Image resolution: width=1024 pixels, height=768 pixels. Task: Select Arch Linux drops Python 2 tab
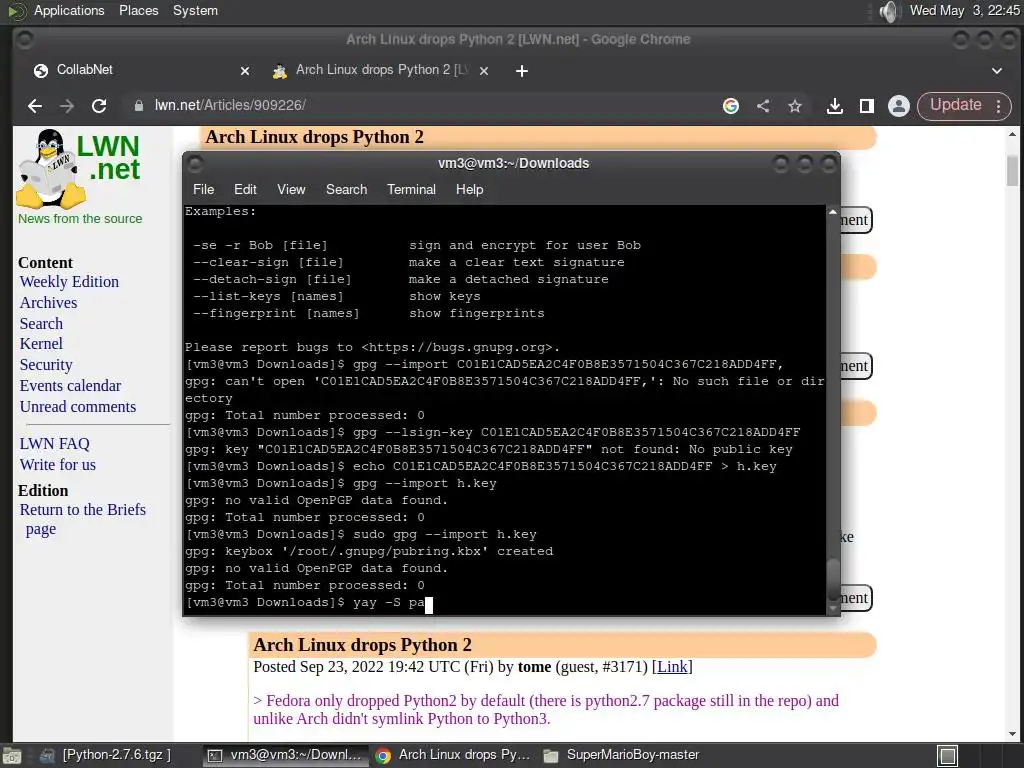click(x=381, y=70)
